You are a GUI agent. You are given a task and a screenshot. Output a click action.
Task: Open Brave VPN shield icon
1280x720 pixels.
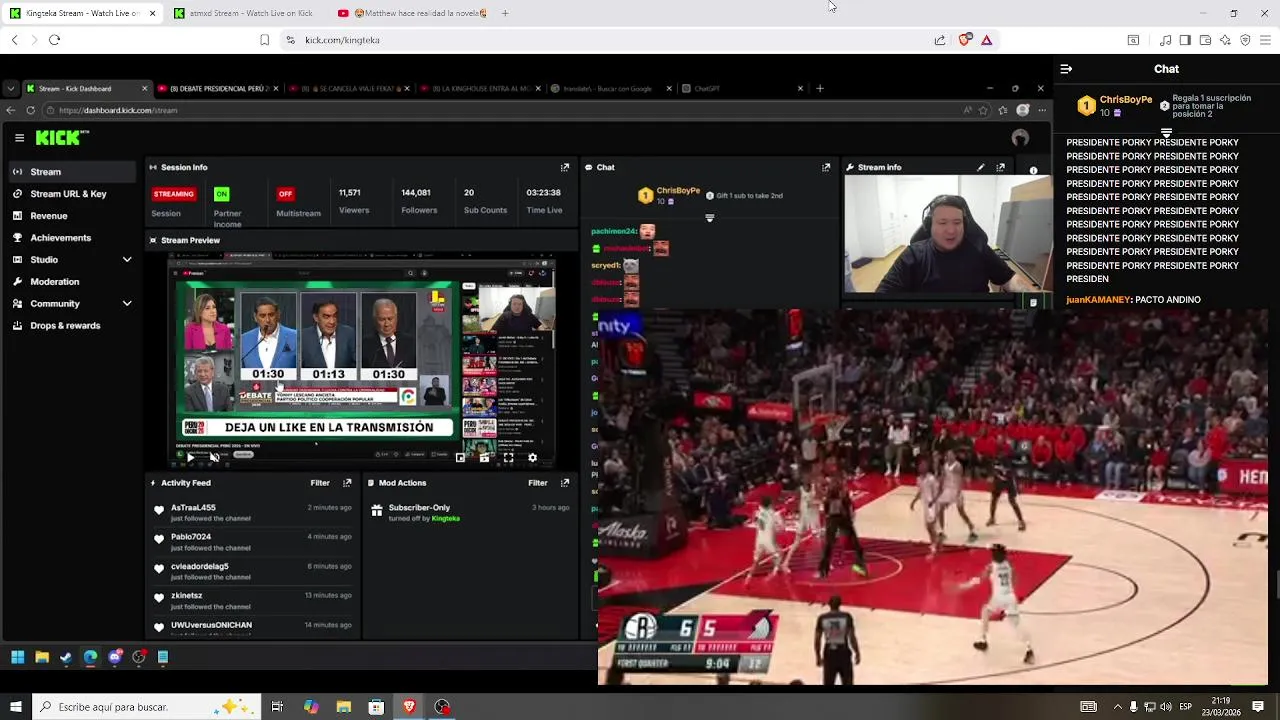[1245, 40]
